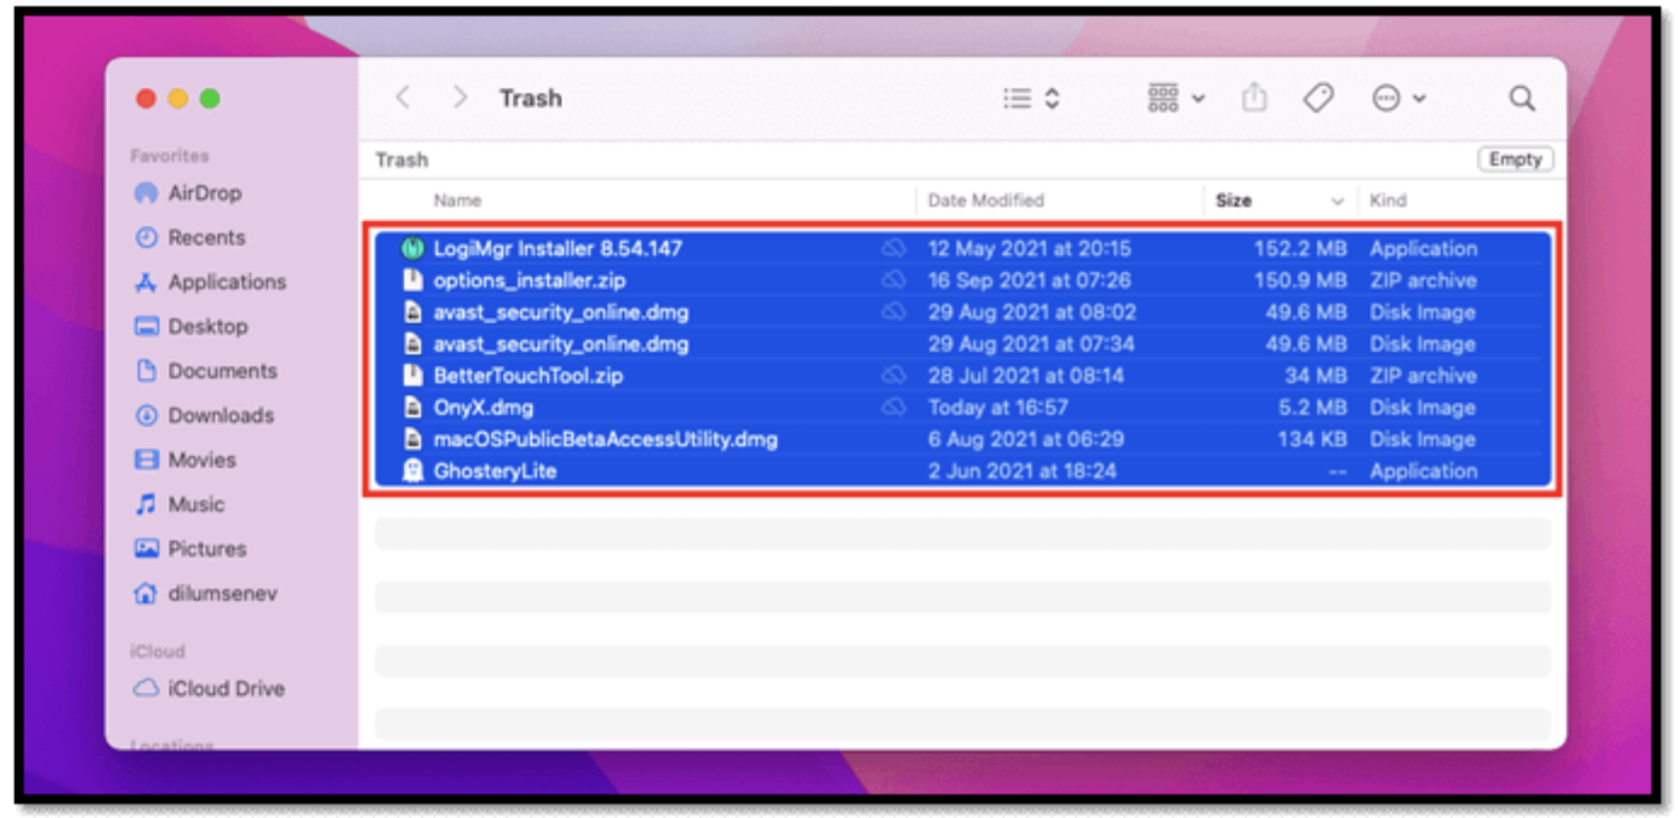The image size is (1678, 818).
Task: Click the Recents clock icon
Action: click(x=146, y=237)
